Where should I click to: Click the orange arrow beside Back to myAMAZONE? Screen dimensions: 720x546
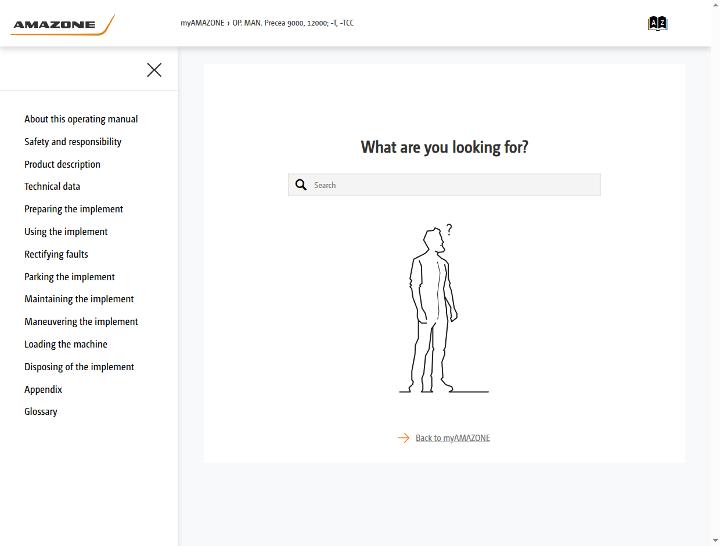point(403,438)
